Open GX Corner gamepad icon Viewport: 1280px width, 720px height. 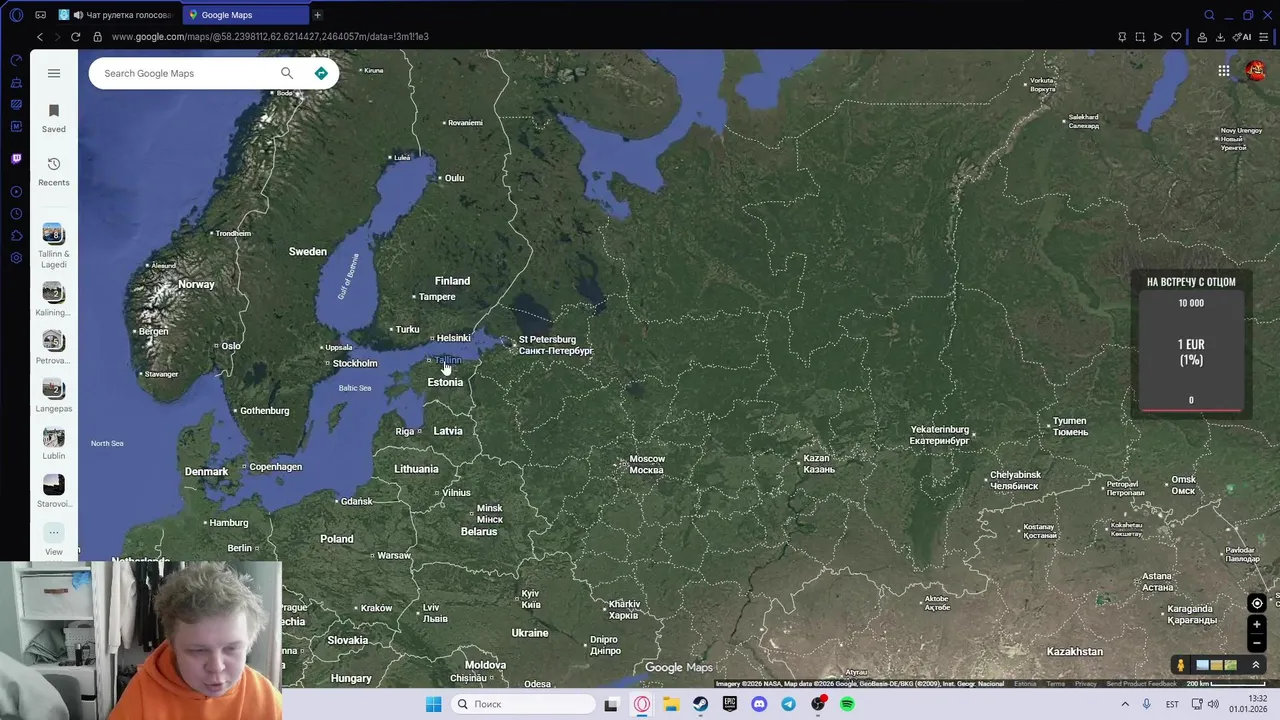[x=40, y=15]
